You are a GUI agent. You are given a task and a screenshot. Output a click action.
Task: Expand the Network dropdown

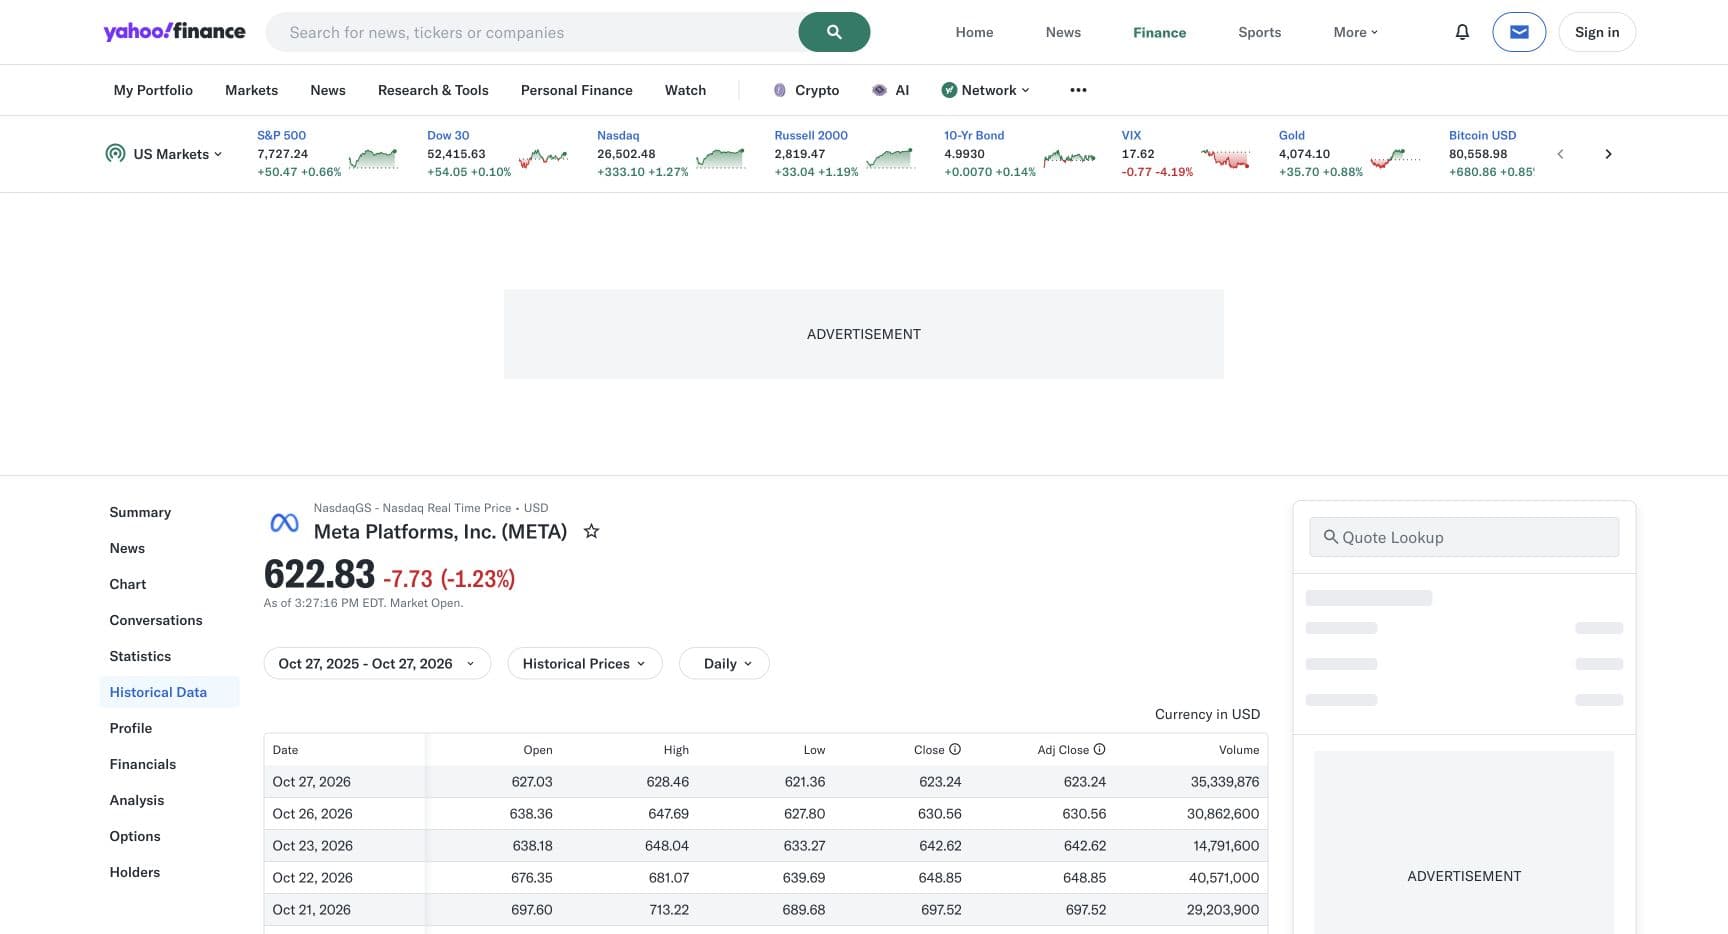tap(985, 90)
